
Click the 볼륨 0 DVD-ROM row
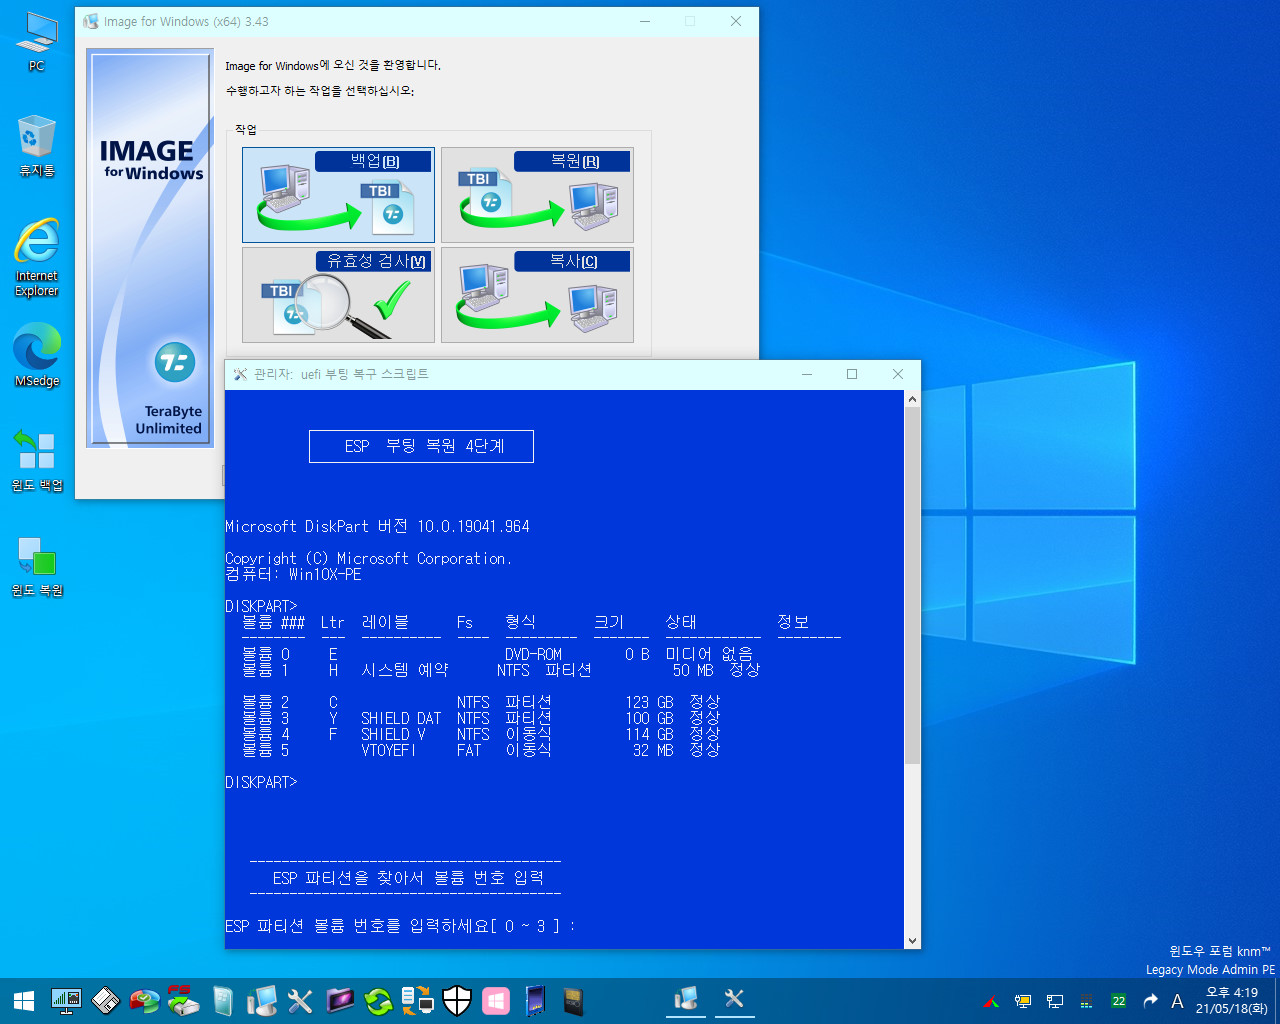(x=497, y=654)
